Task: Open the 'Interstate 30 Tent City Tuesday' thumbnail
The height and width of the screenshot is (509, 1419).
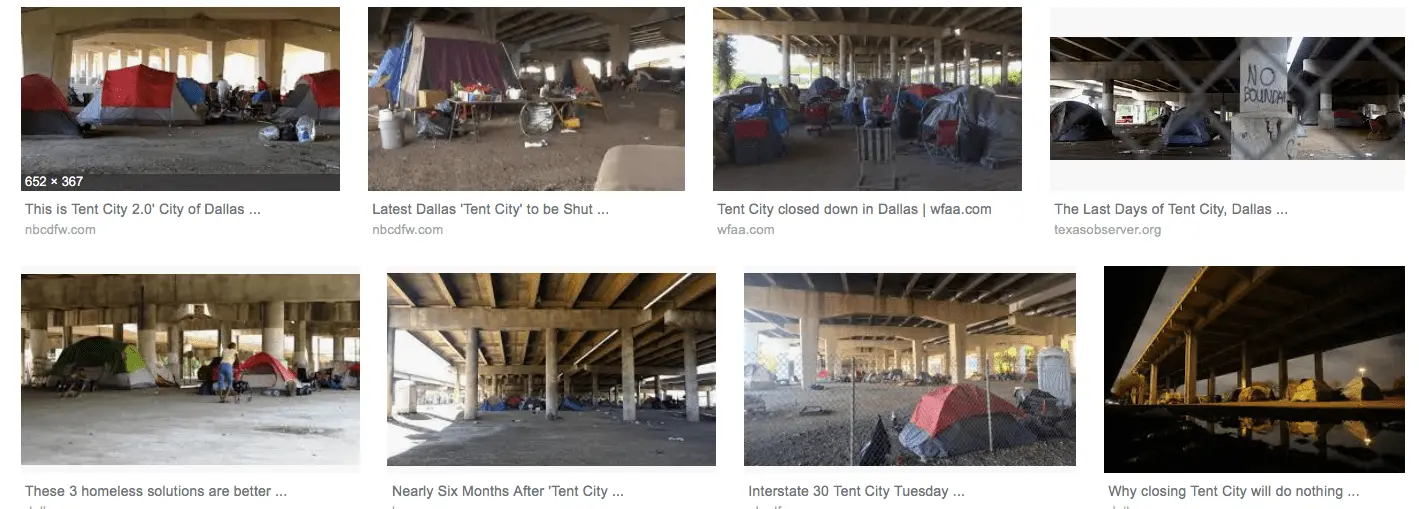Action: [910, 370]
